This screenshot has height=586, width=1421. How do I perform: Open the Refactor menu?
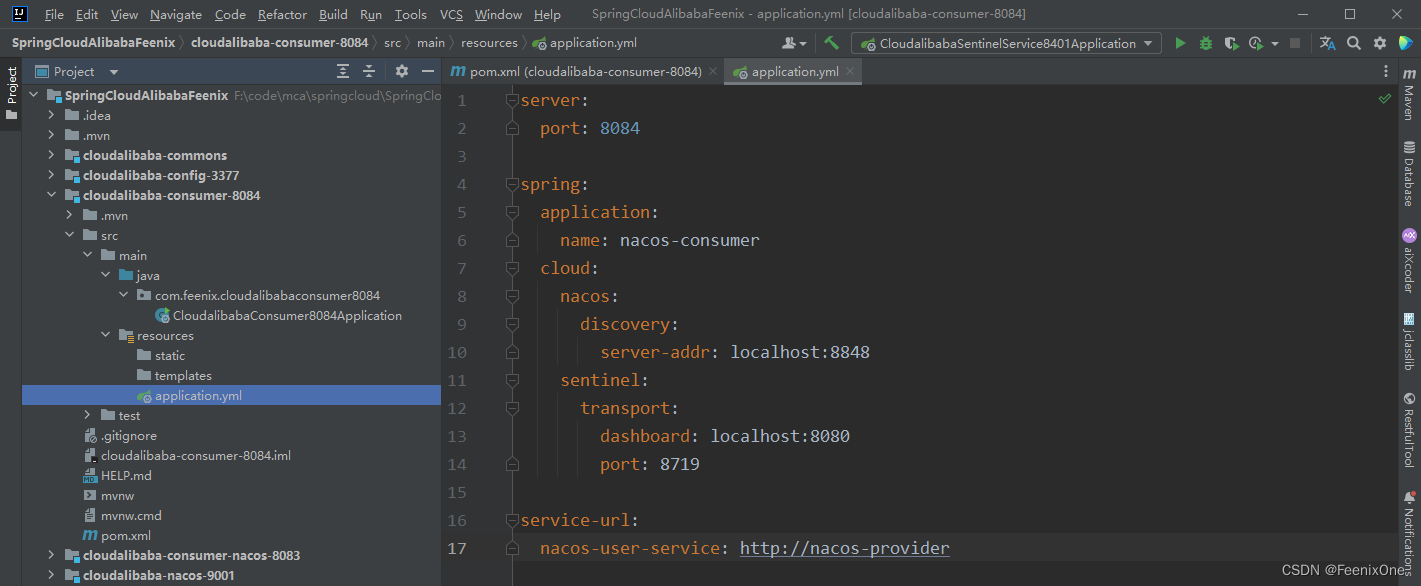(x=282, y=14)
